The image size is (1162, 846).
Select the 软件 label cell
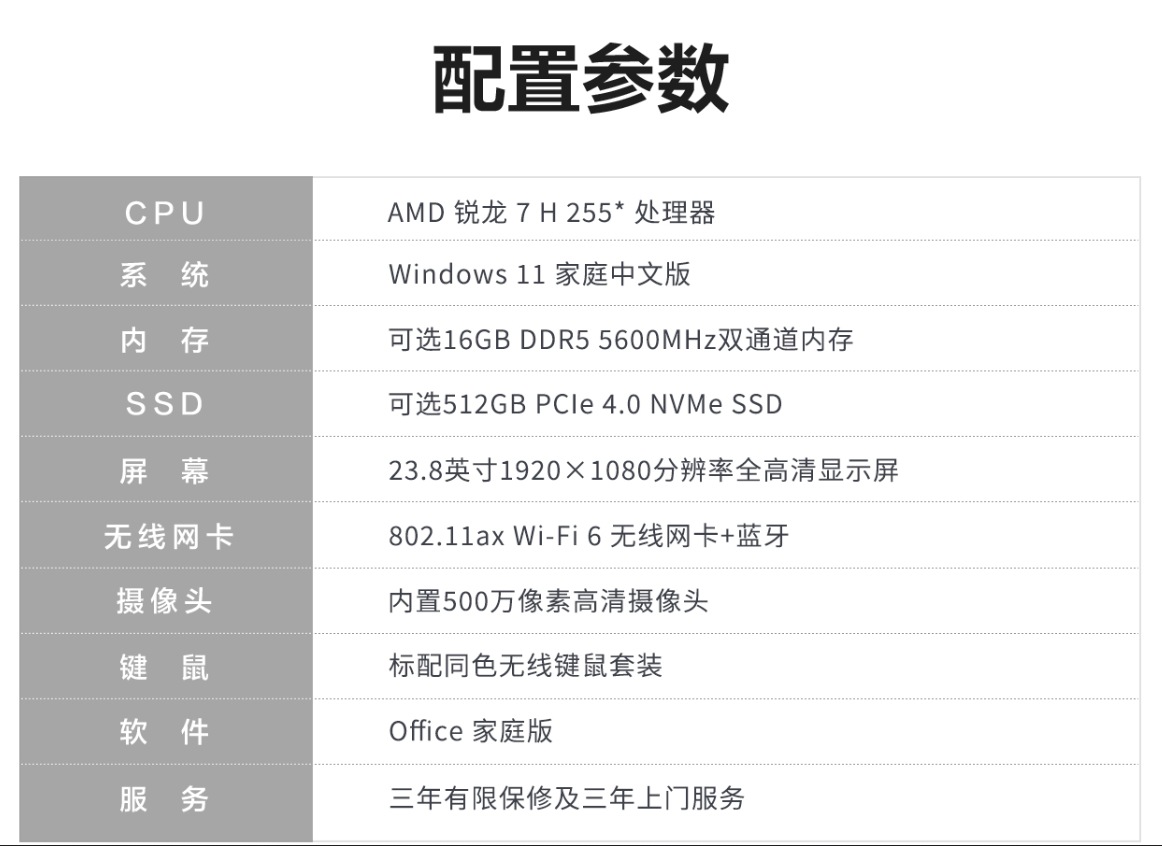165,731
